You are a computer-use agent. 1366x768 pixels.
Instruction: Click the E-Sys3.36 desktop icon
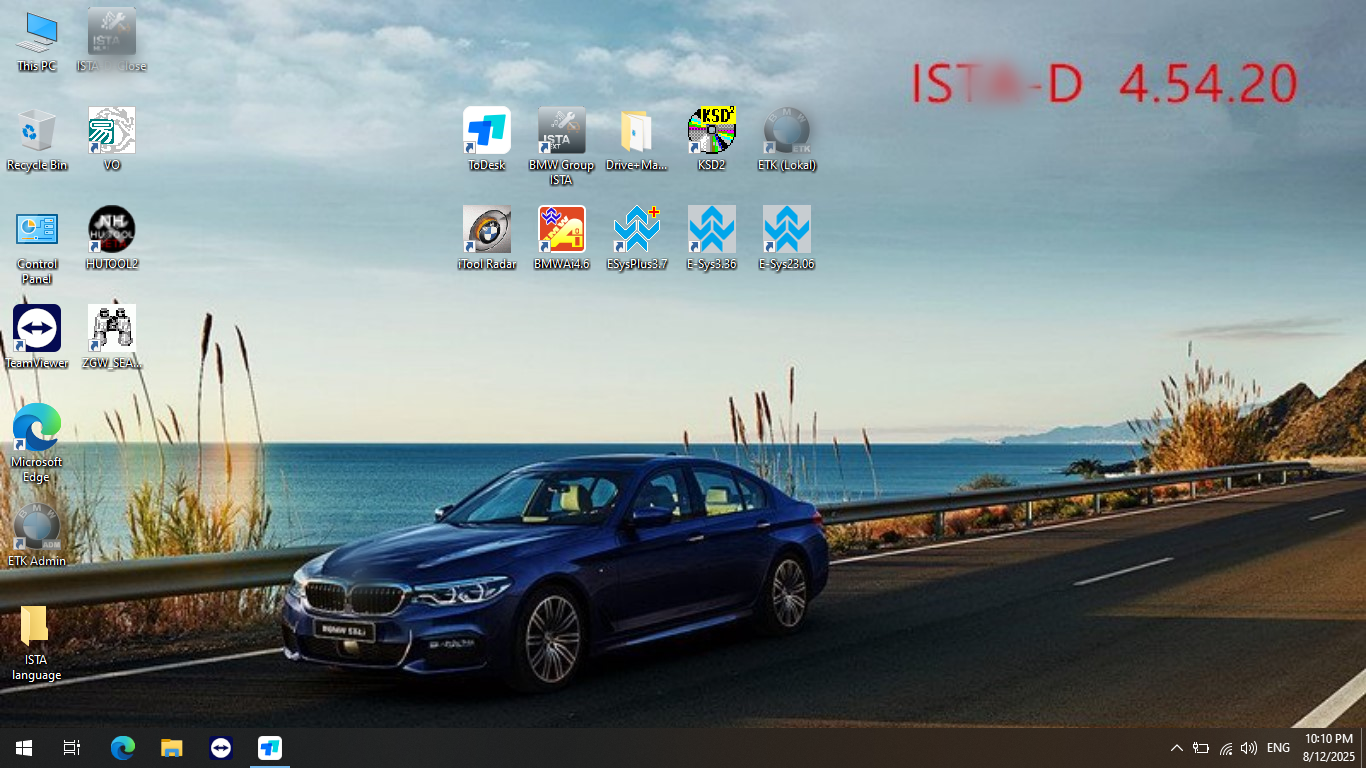(711, 230)
